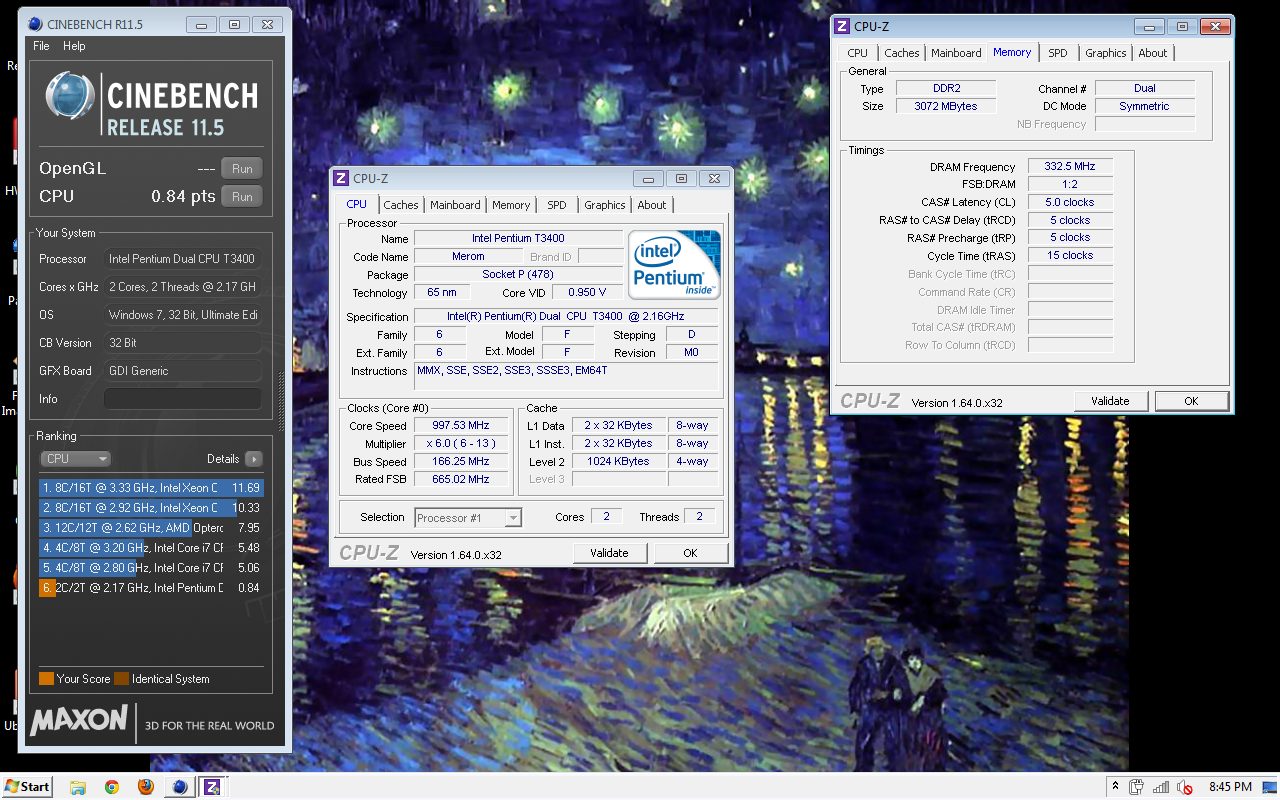Click OK in CPU-Z Memory window

(1191, 401)
